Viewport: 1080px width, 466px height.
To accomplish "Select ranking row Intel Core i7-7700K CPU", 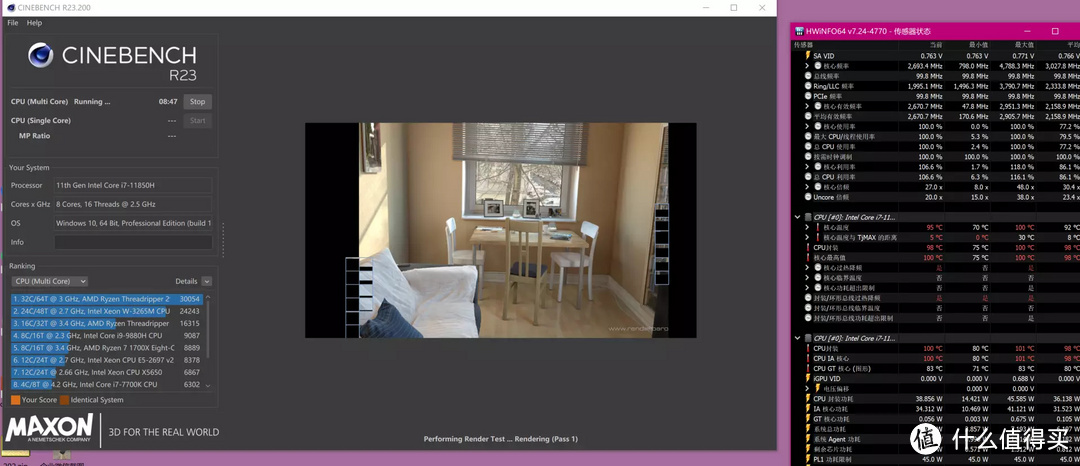I will (x=106, y=384).
